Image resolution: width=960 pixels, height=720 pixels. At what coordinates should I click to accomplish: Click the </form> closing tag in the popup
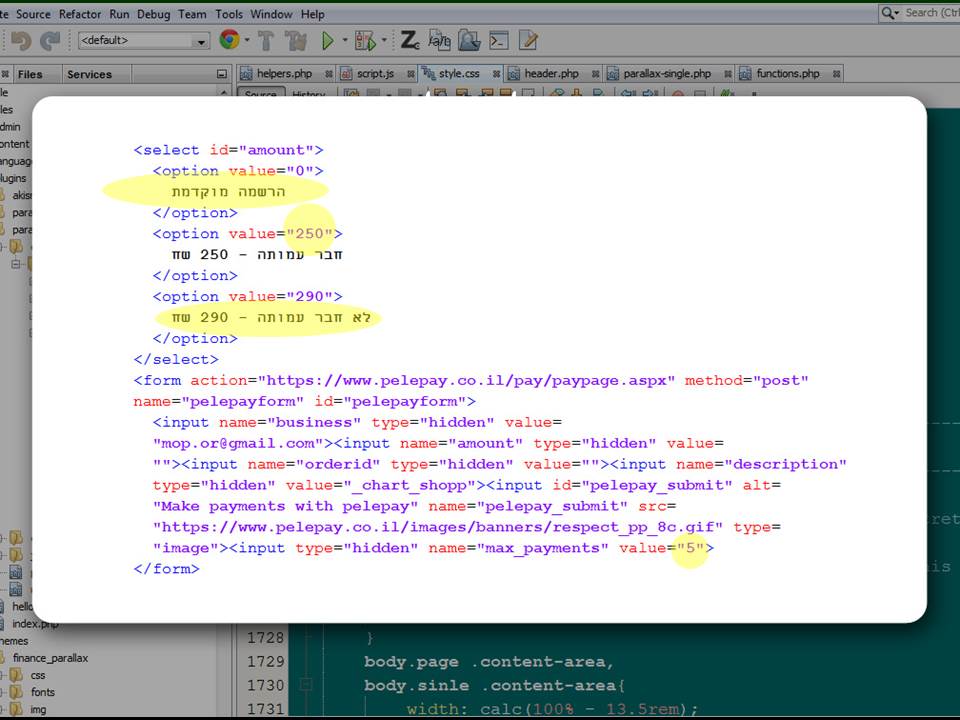coord(167,569)
